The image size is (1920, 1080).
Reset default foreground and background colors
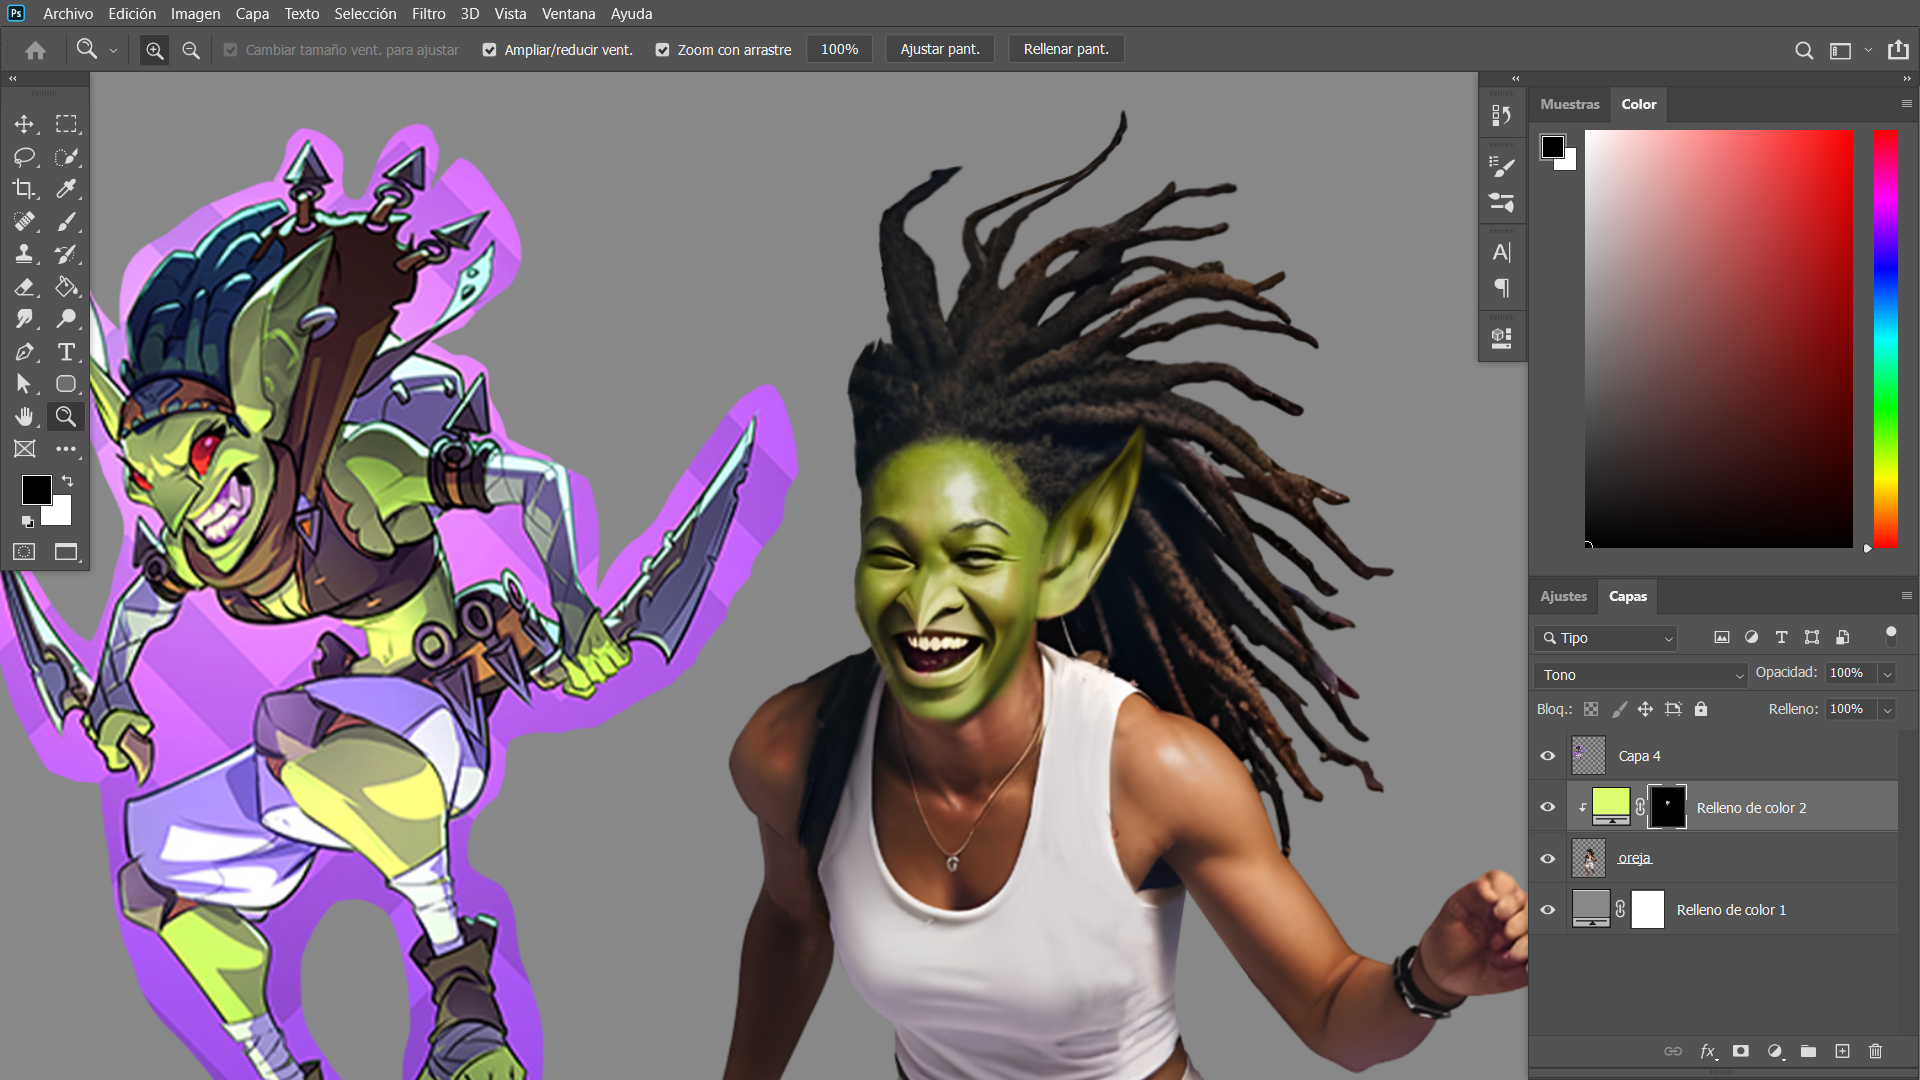pyautogui.click(x=28, y=521)
